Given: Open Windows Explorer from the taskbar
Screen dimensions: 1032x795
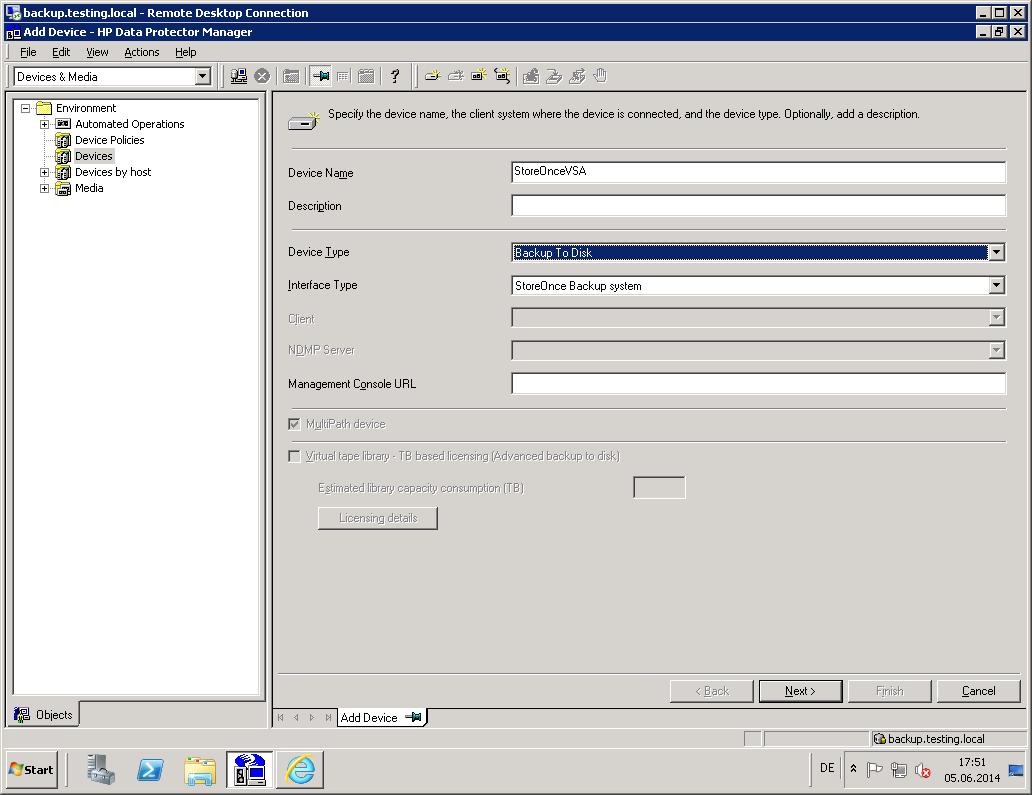Looking at the screenshot, I should tap(200, 771).
